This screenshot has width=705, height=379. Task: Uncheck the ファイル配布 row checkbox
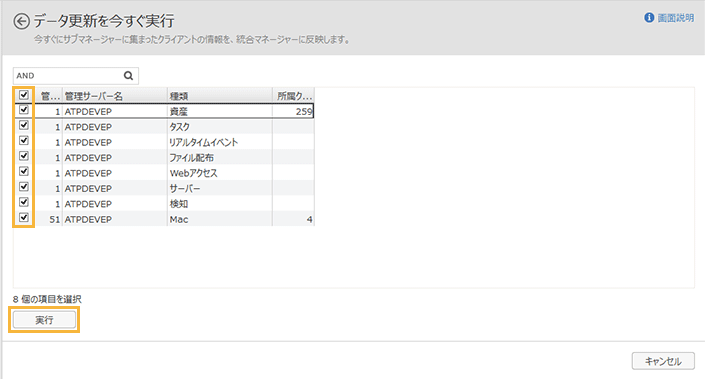[24, 156]
